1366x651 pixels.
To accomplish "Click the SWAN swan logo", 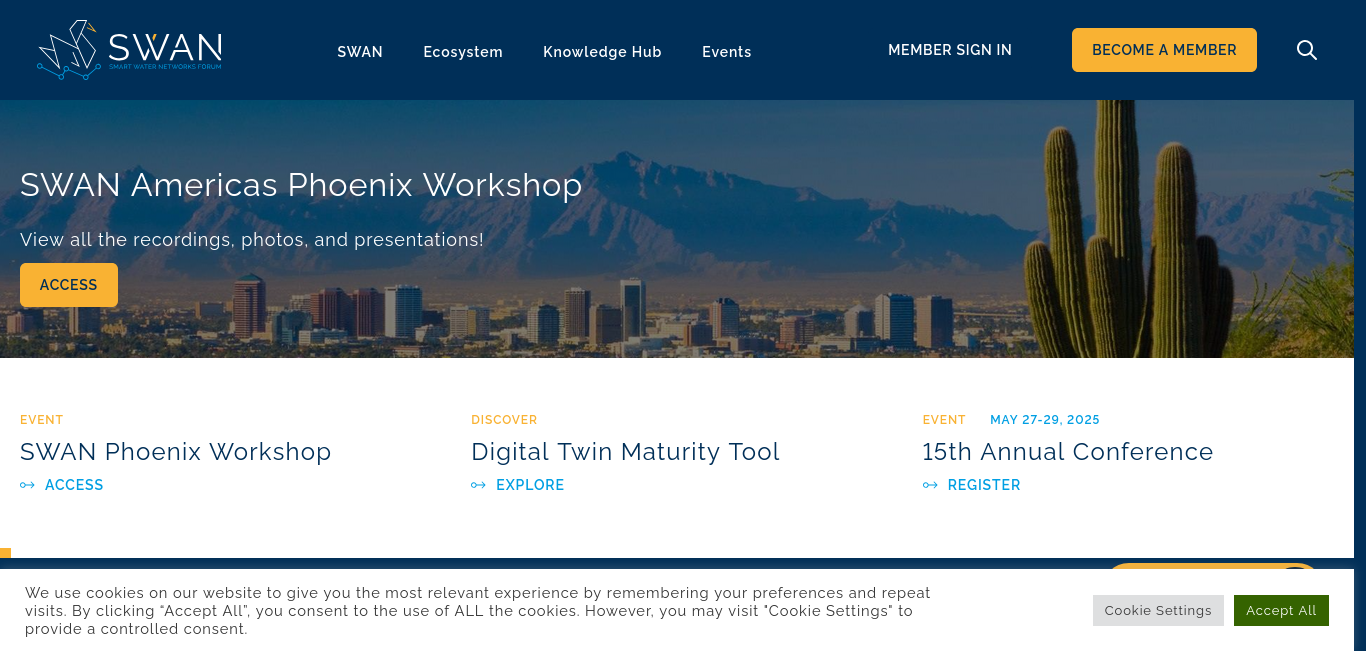I will 130,50.
